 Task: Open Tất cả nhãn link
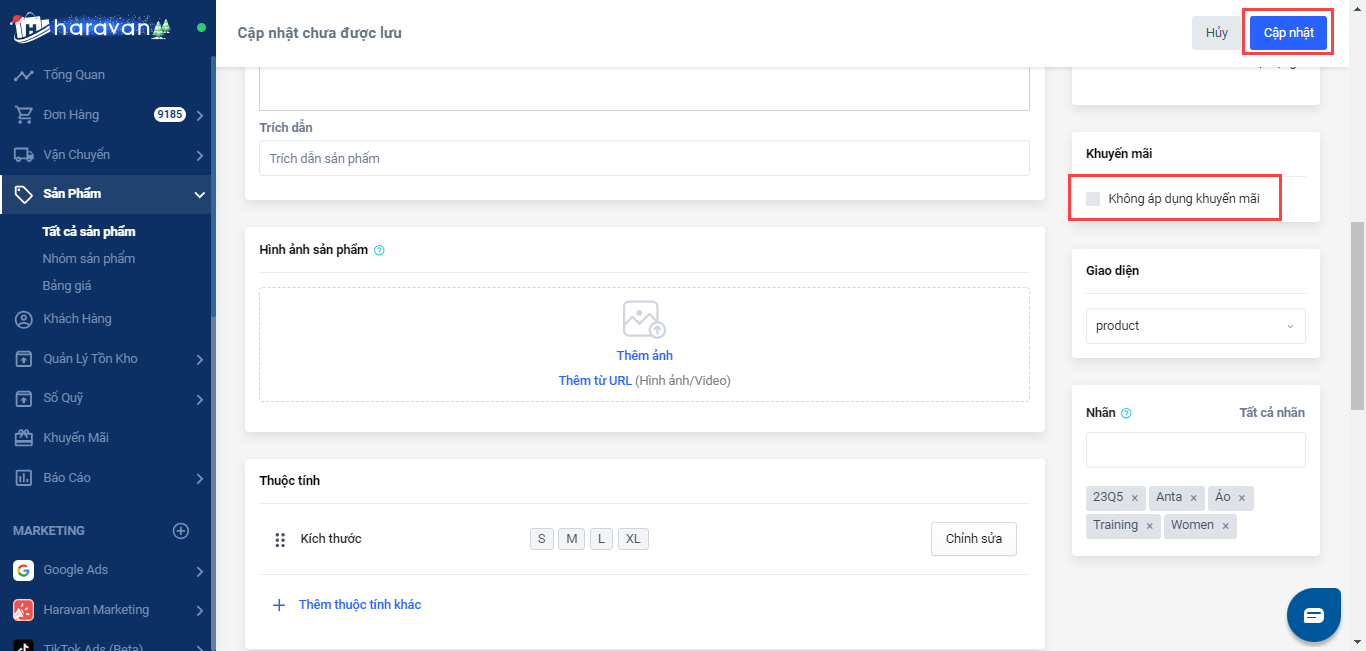coord(1272,413)
